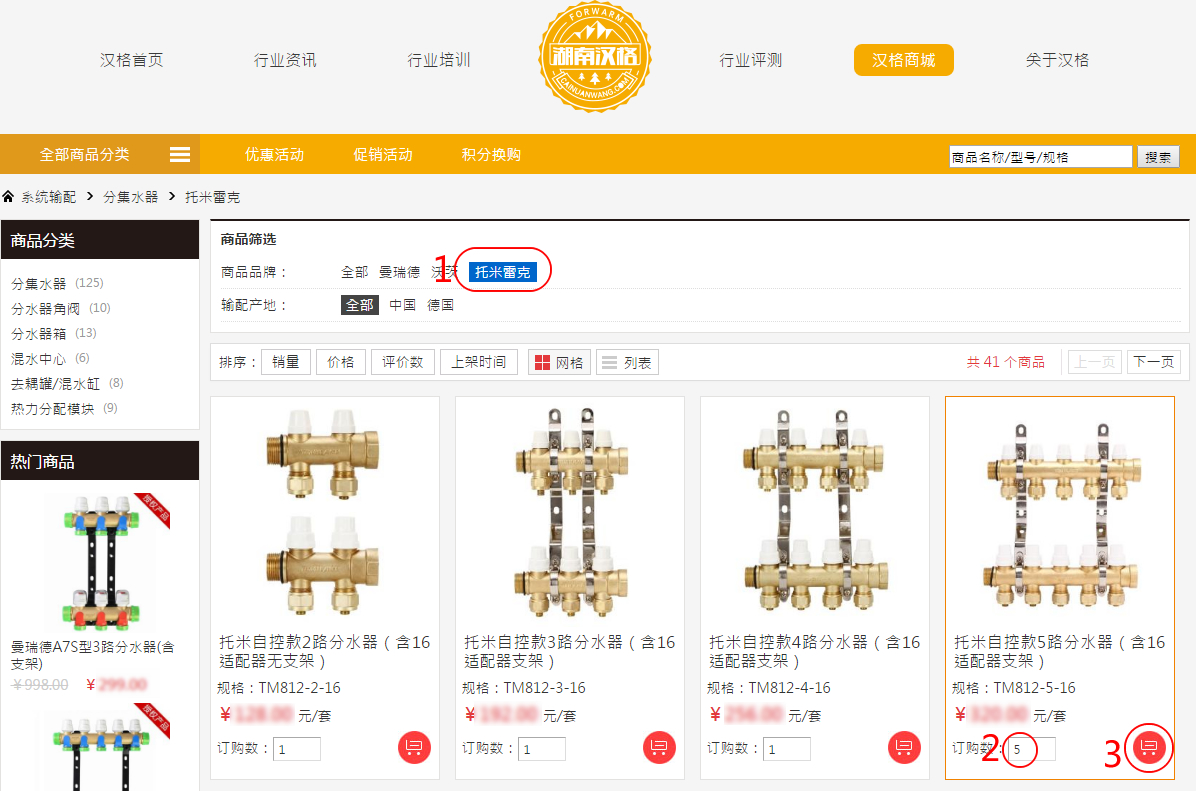Click the 湖南汉格 logo badge
This screenshot has width=1196, height=791.
point(595,57)
